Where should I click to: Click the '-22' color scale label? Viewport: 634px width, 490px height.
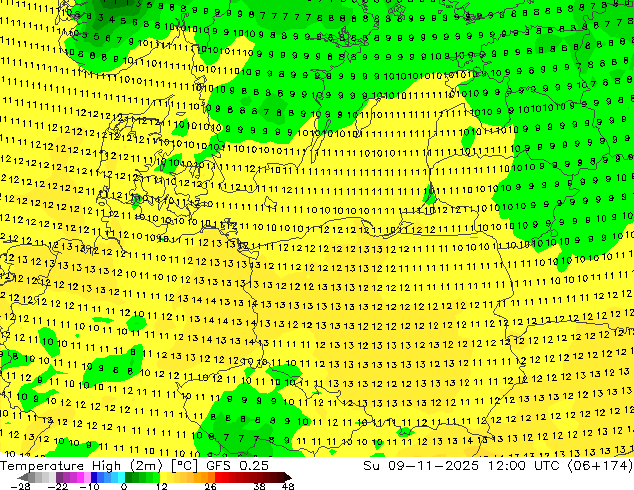57,486
